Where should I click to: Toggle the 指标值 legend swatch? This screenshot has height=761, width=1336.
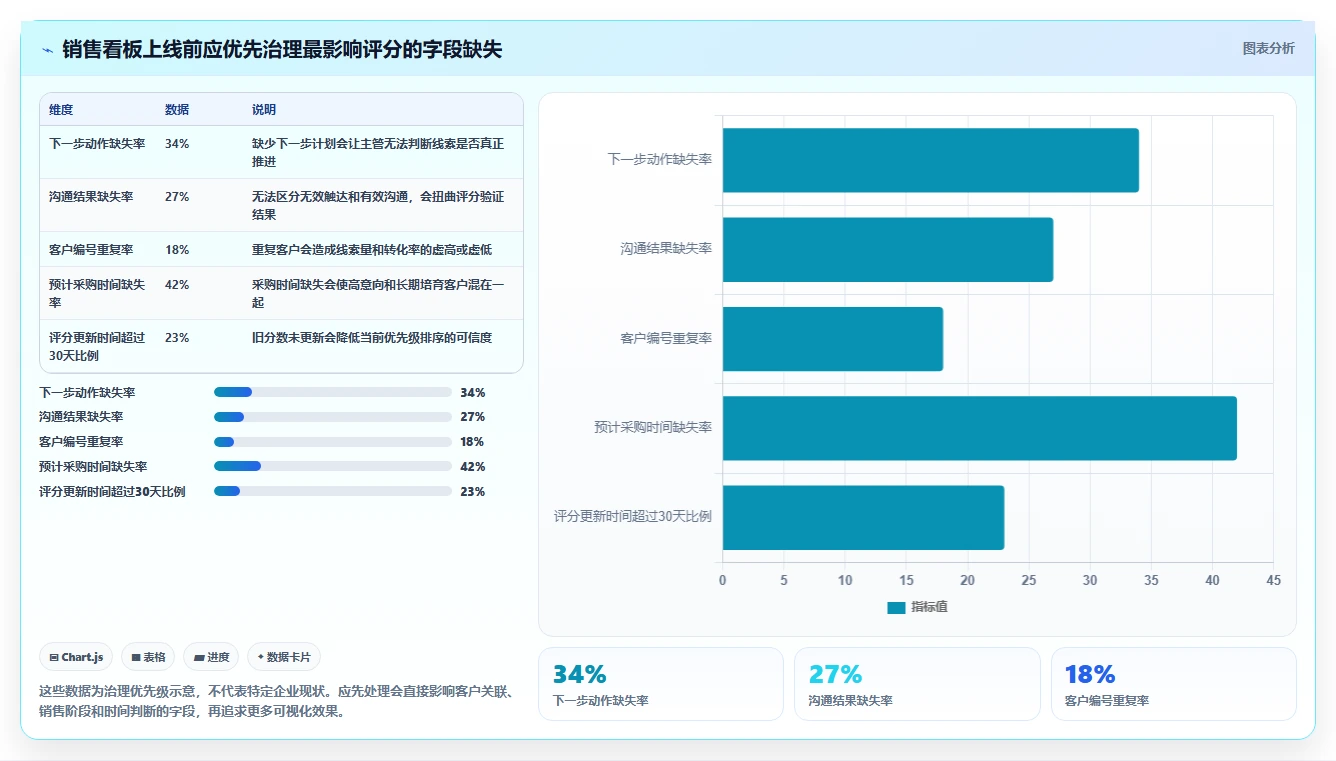tap(896, 607)
